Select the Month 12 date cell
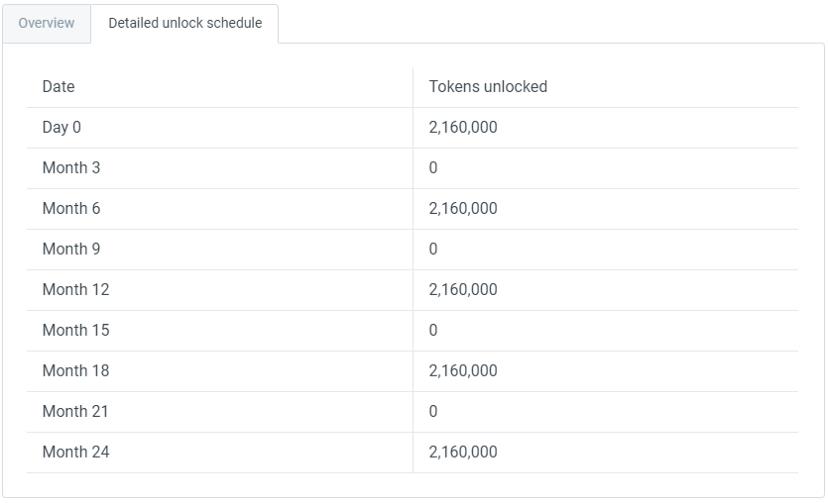828x503 pixels. [x=76, y=290]
